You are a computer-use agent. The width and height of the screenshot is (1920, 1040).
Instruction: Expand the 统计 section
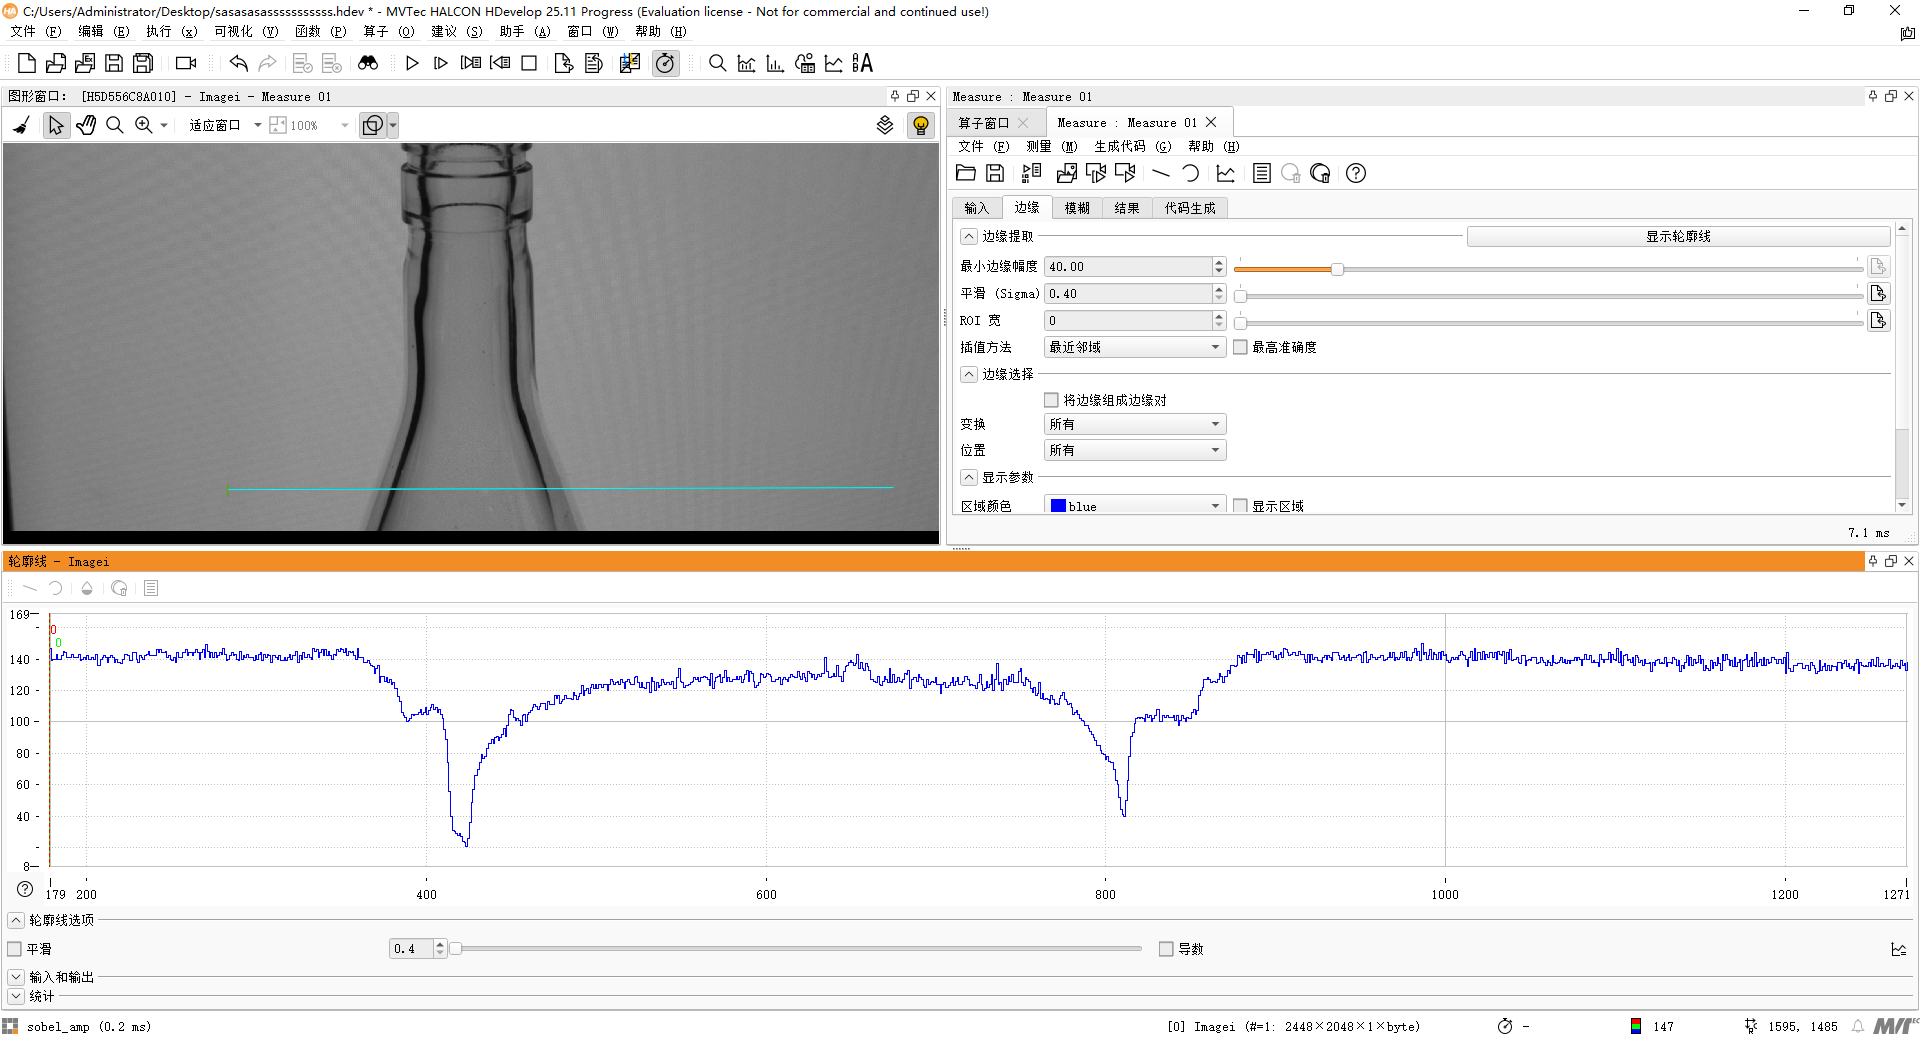tap(16, 996)
